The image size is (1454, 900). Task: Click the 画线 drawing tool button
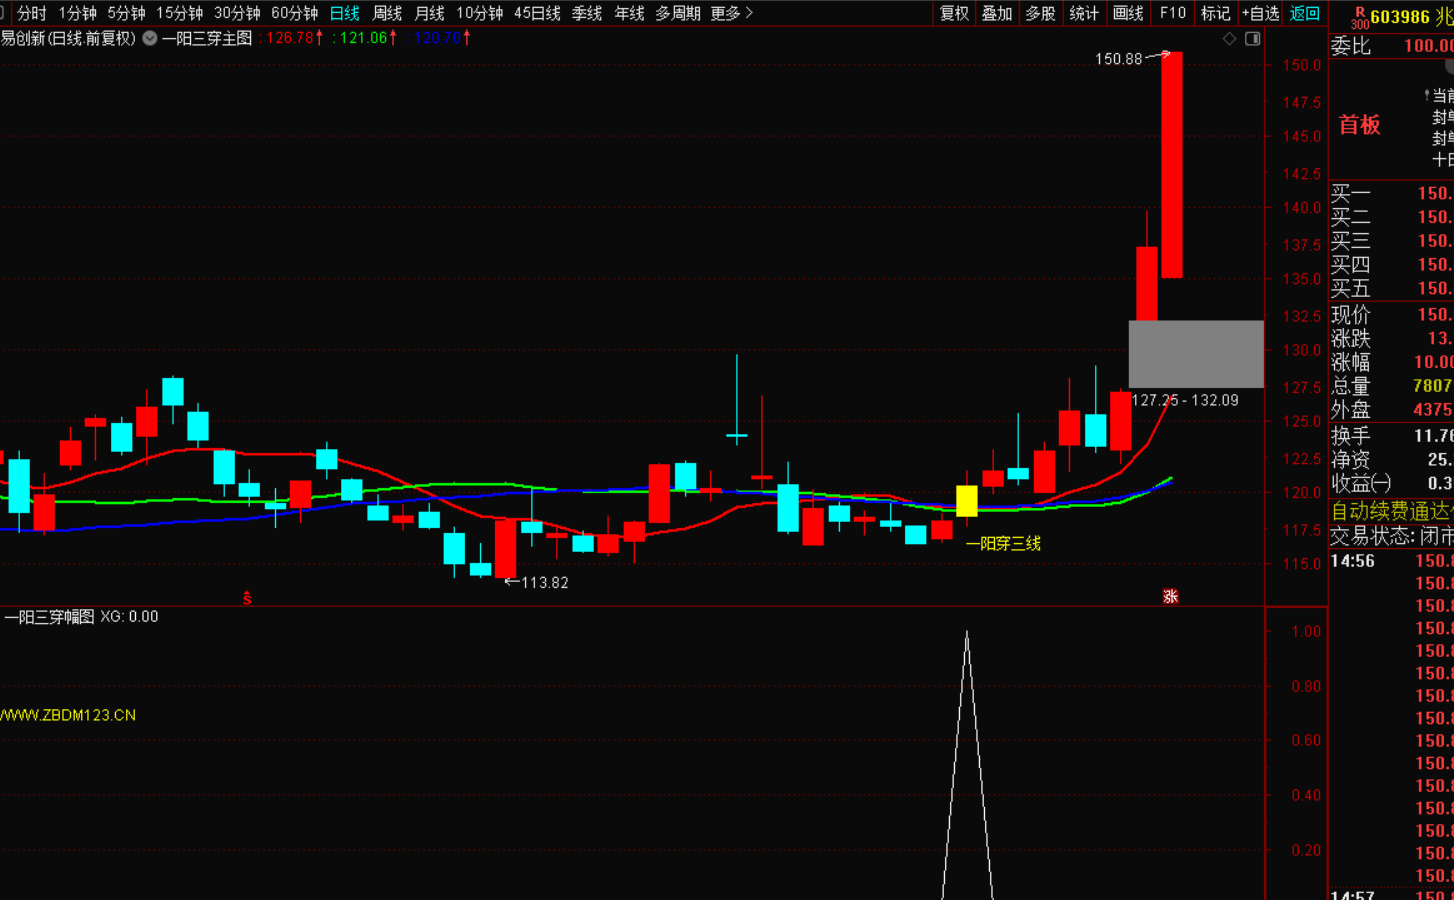pyautogui.click(x=1127, y=13)
